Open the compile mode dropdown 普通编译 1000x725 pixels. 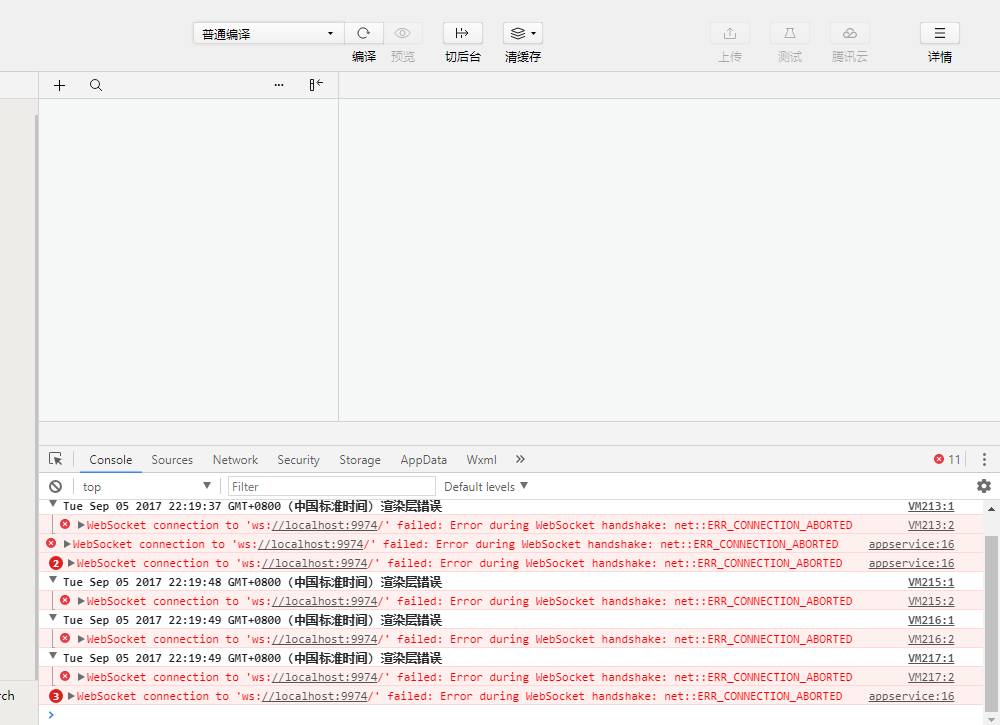268,33
